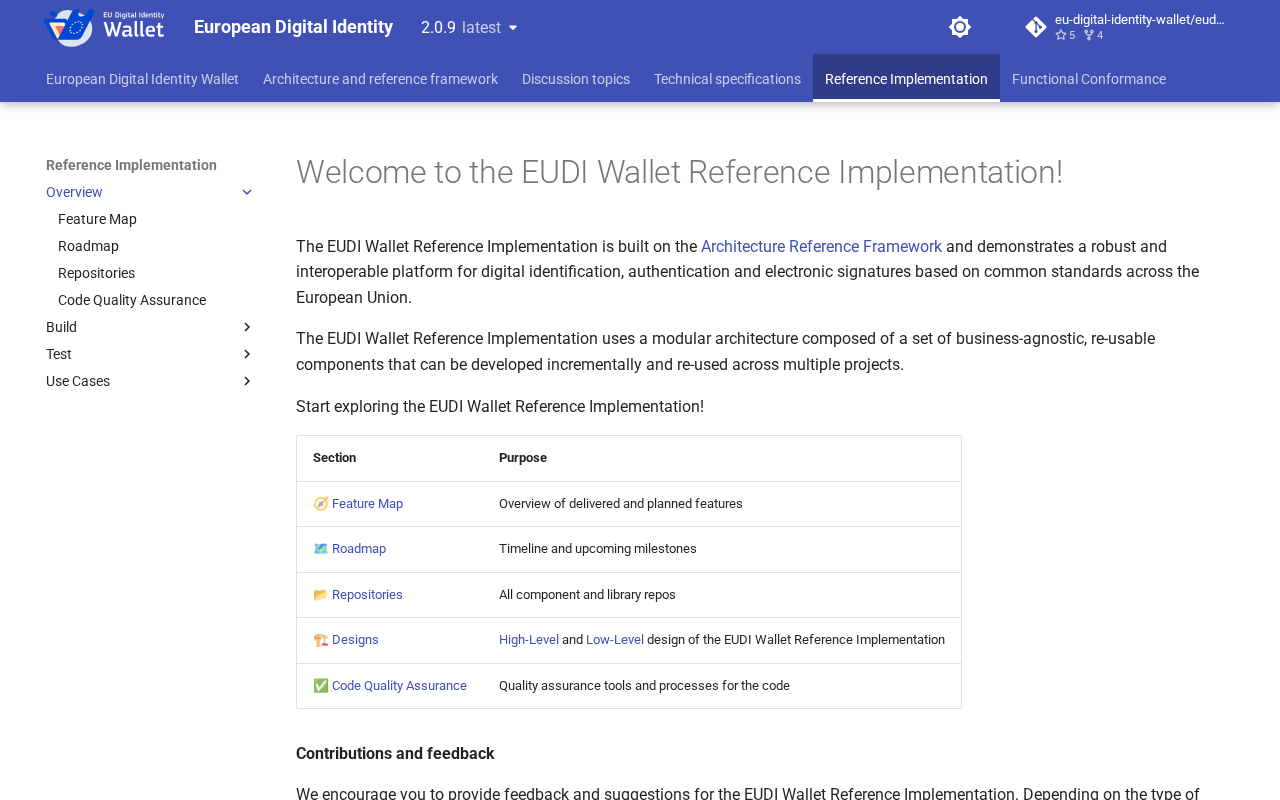Open the Architecture Reference Framework link
The height and width of the screenshot is (800, 1280).
[x=821, y=247]
